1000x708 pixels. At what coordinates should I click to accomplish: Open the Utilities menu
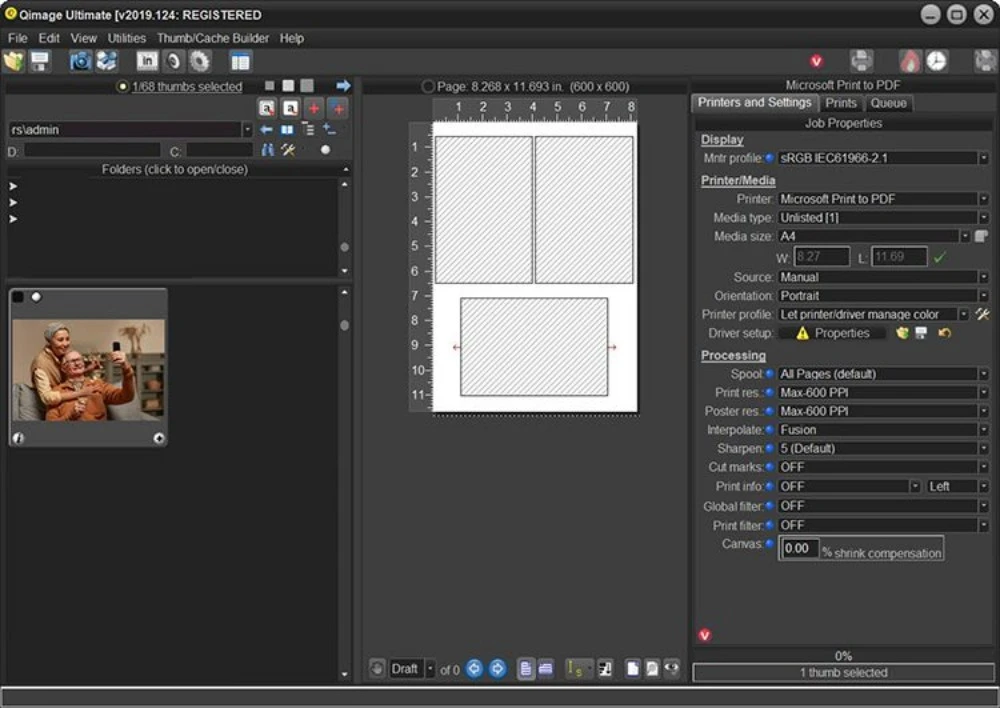pyautogui.click(x=127, y=38)
